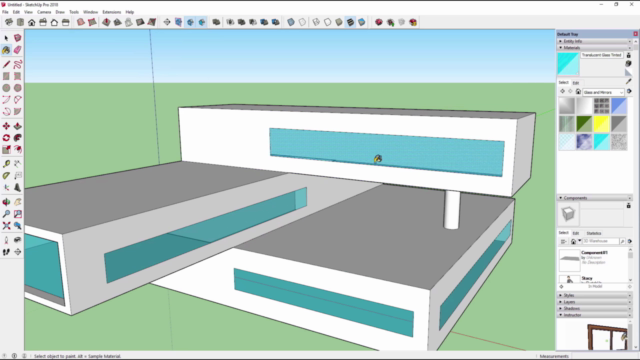Activate the Rotate tool

tap(6, 138)
